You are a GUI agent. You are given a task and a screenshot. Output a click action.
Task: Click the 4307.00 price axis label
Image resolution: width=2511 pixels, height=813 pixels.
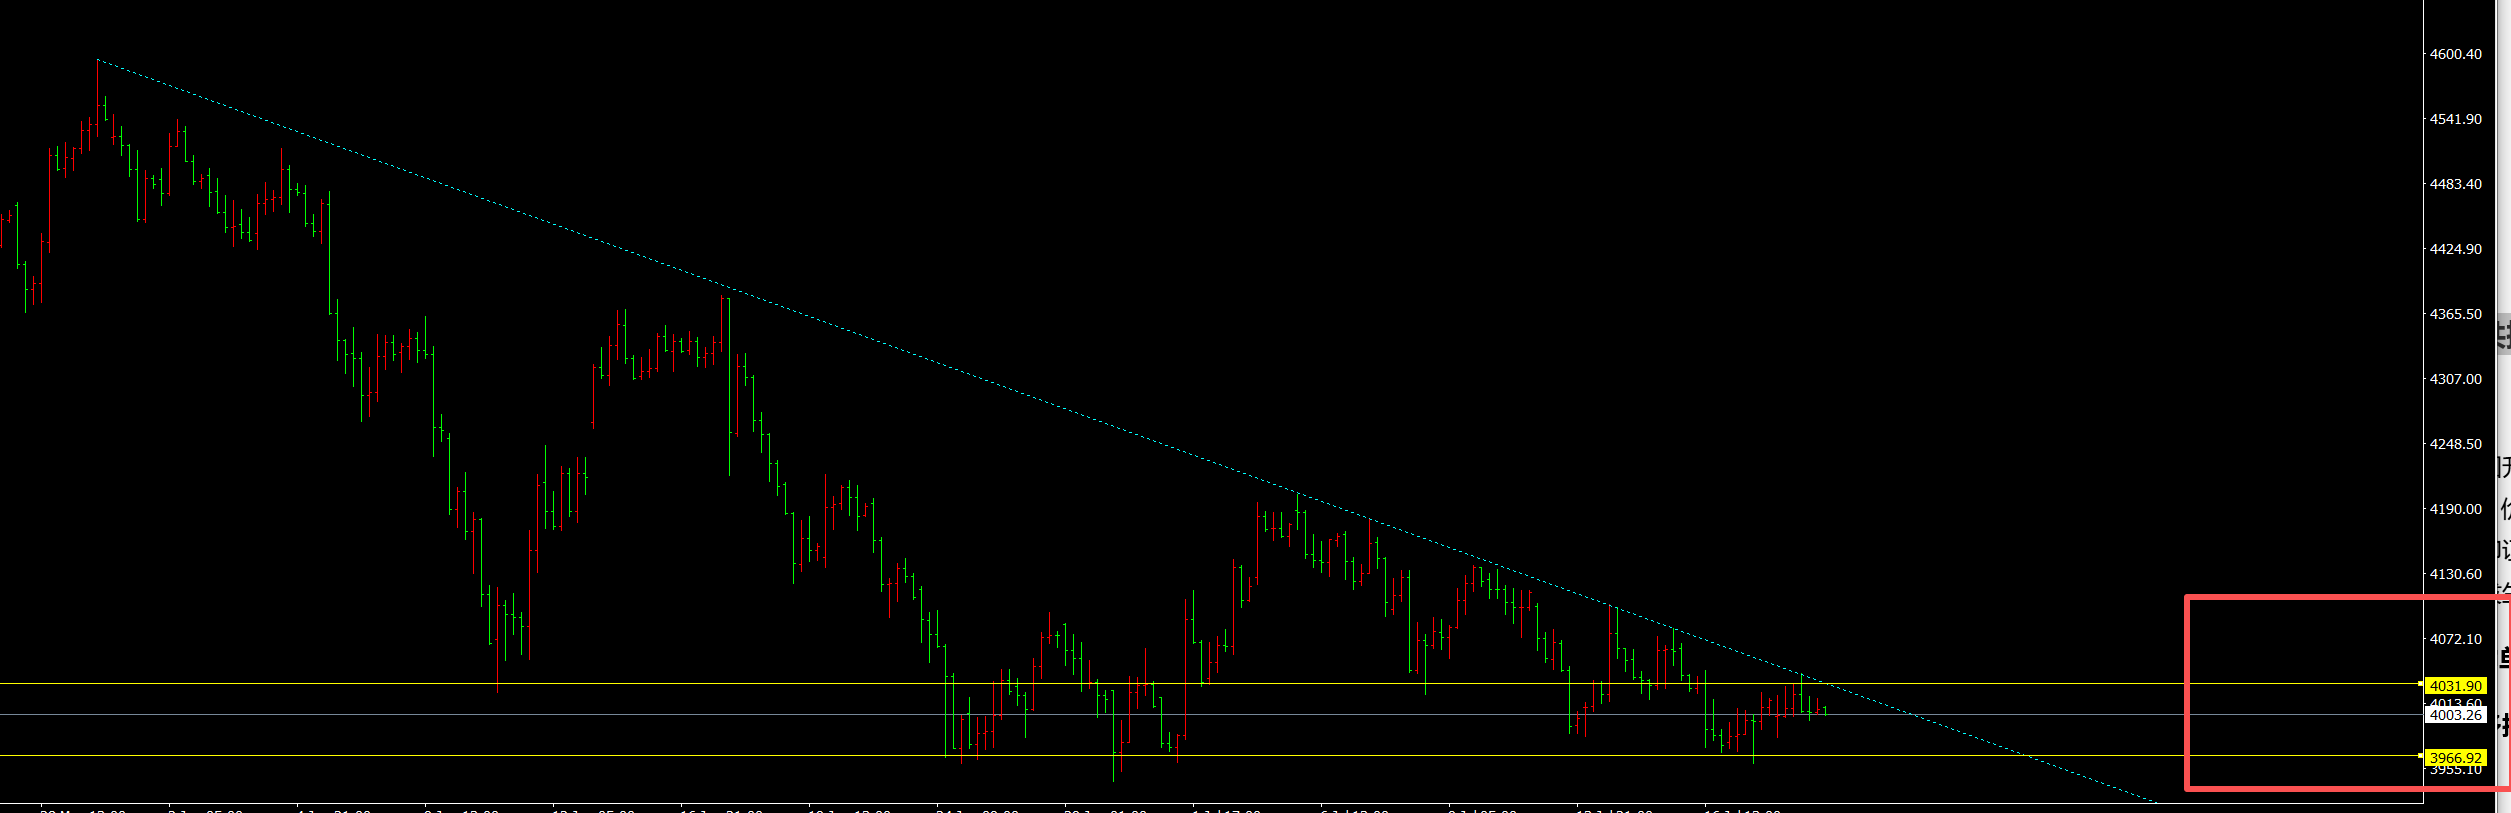[2456, 379]
